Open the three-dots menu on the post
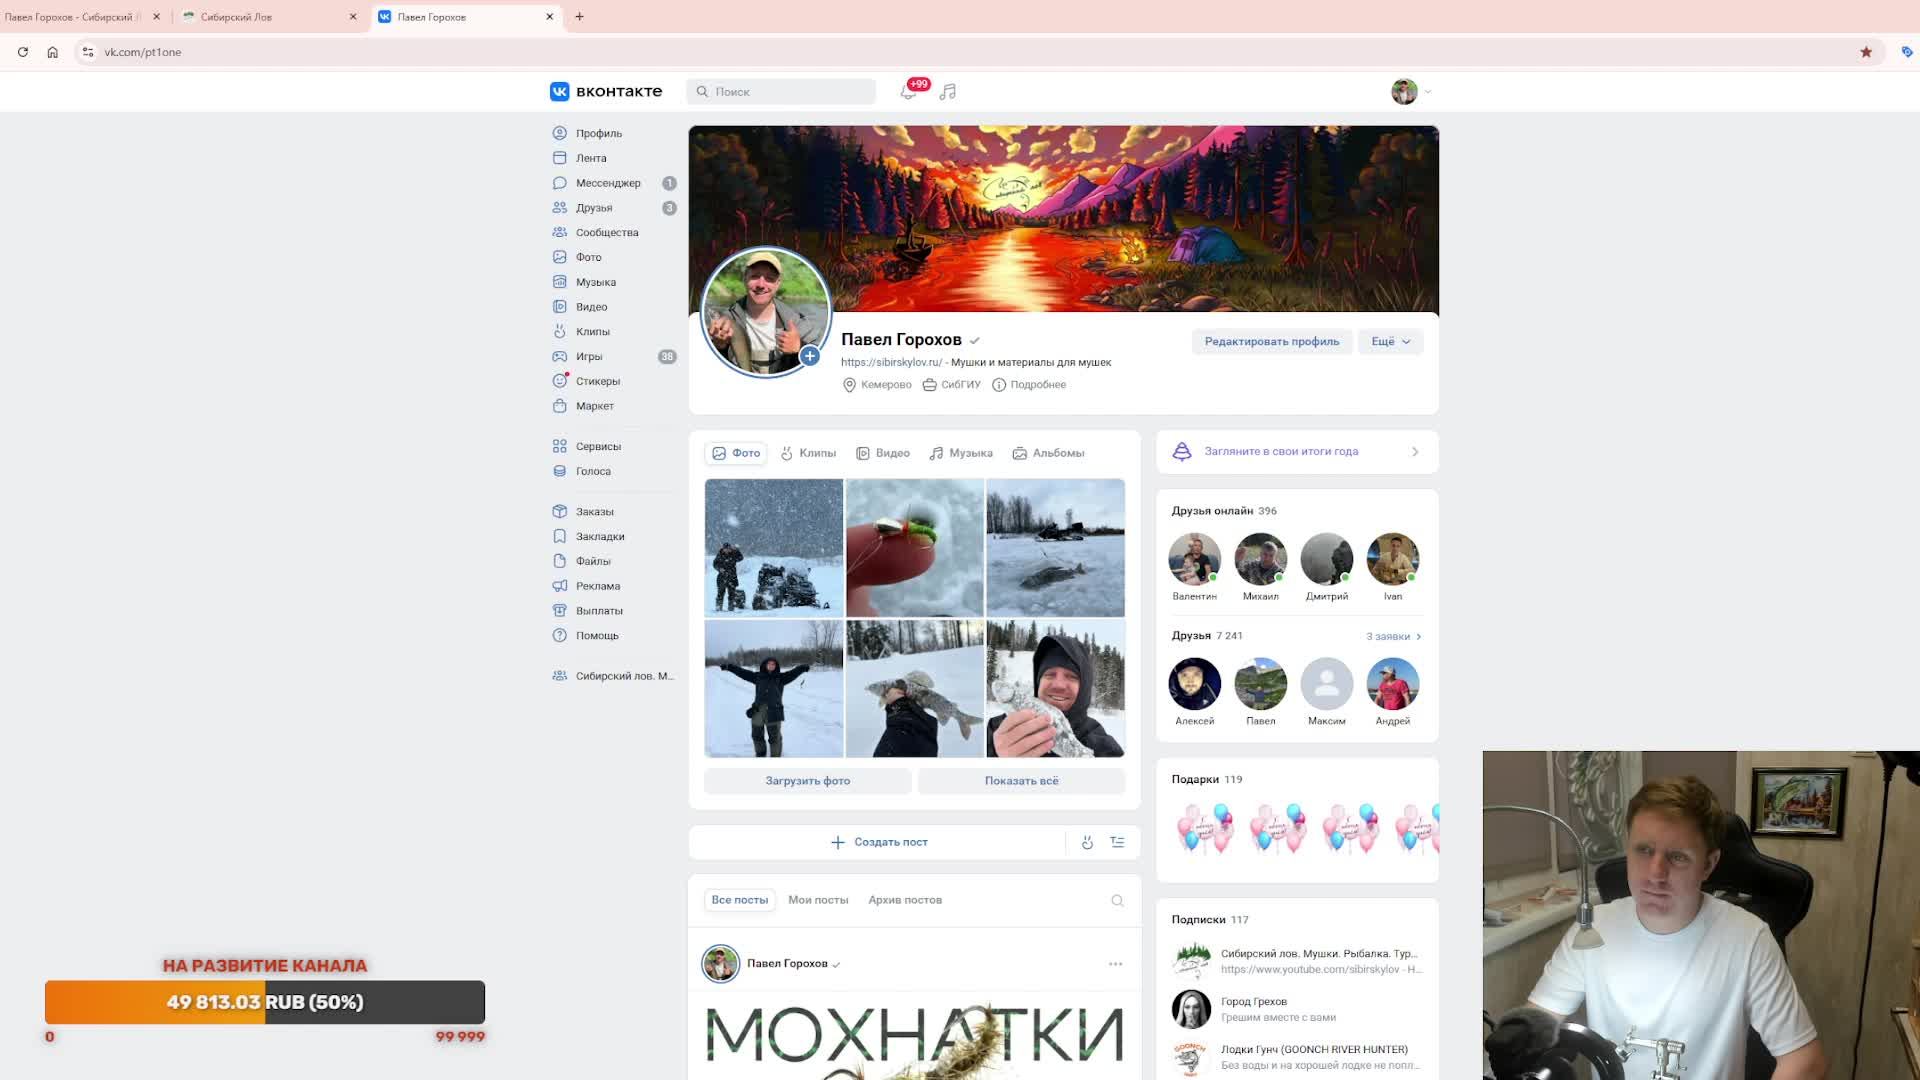Image resolution: width=1920 pixels, height=1080 pixels. click(1115, 964)
